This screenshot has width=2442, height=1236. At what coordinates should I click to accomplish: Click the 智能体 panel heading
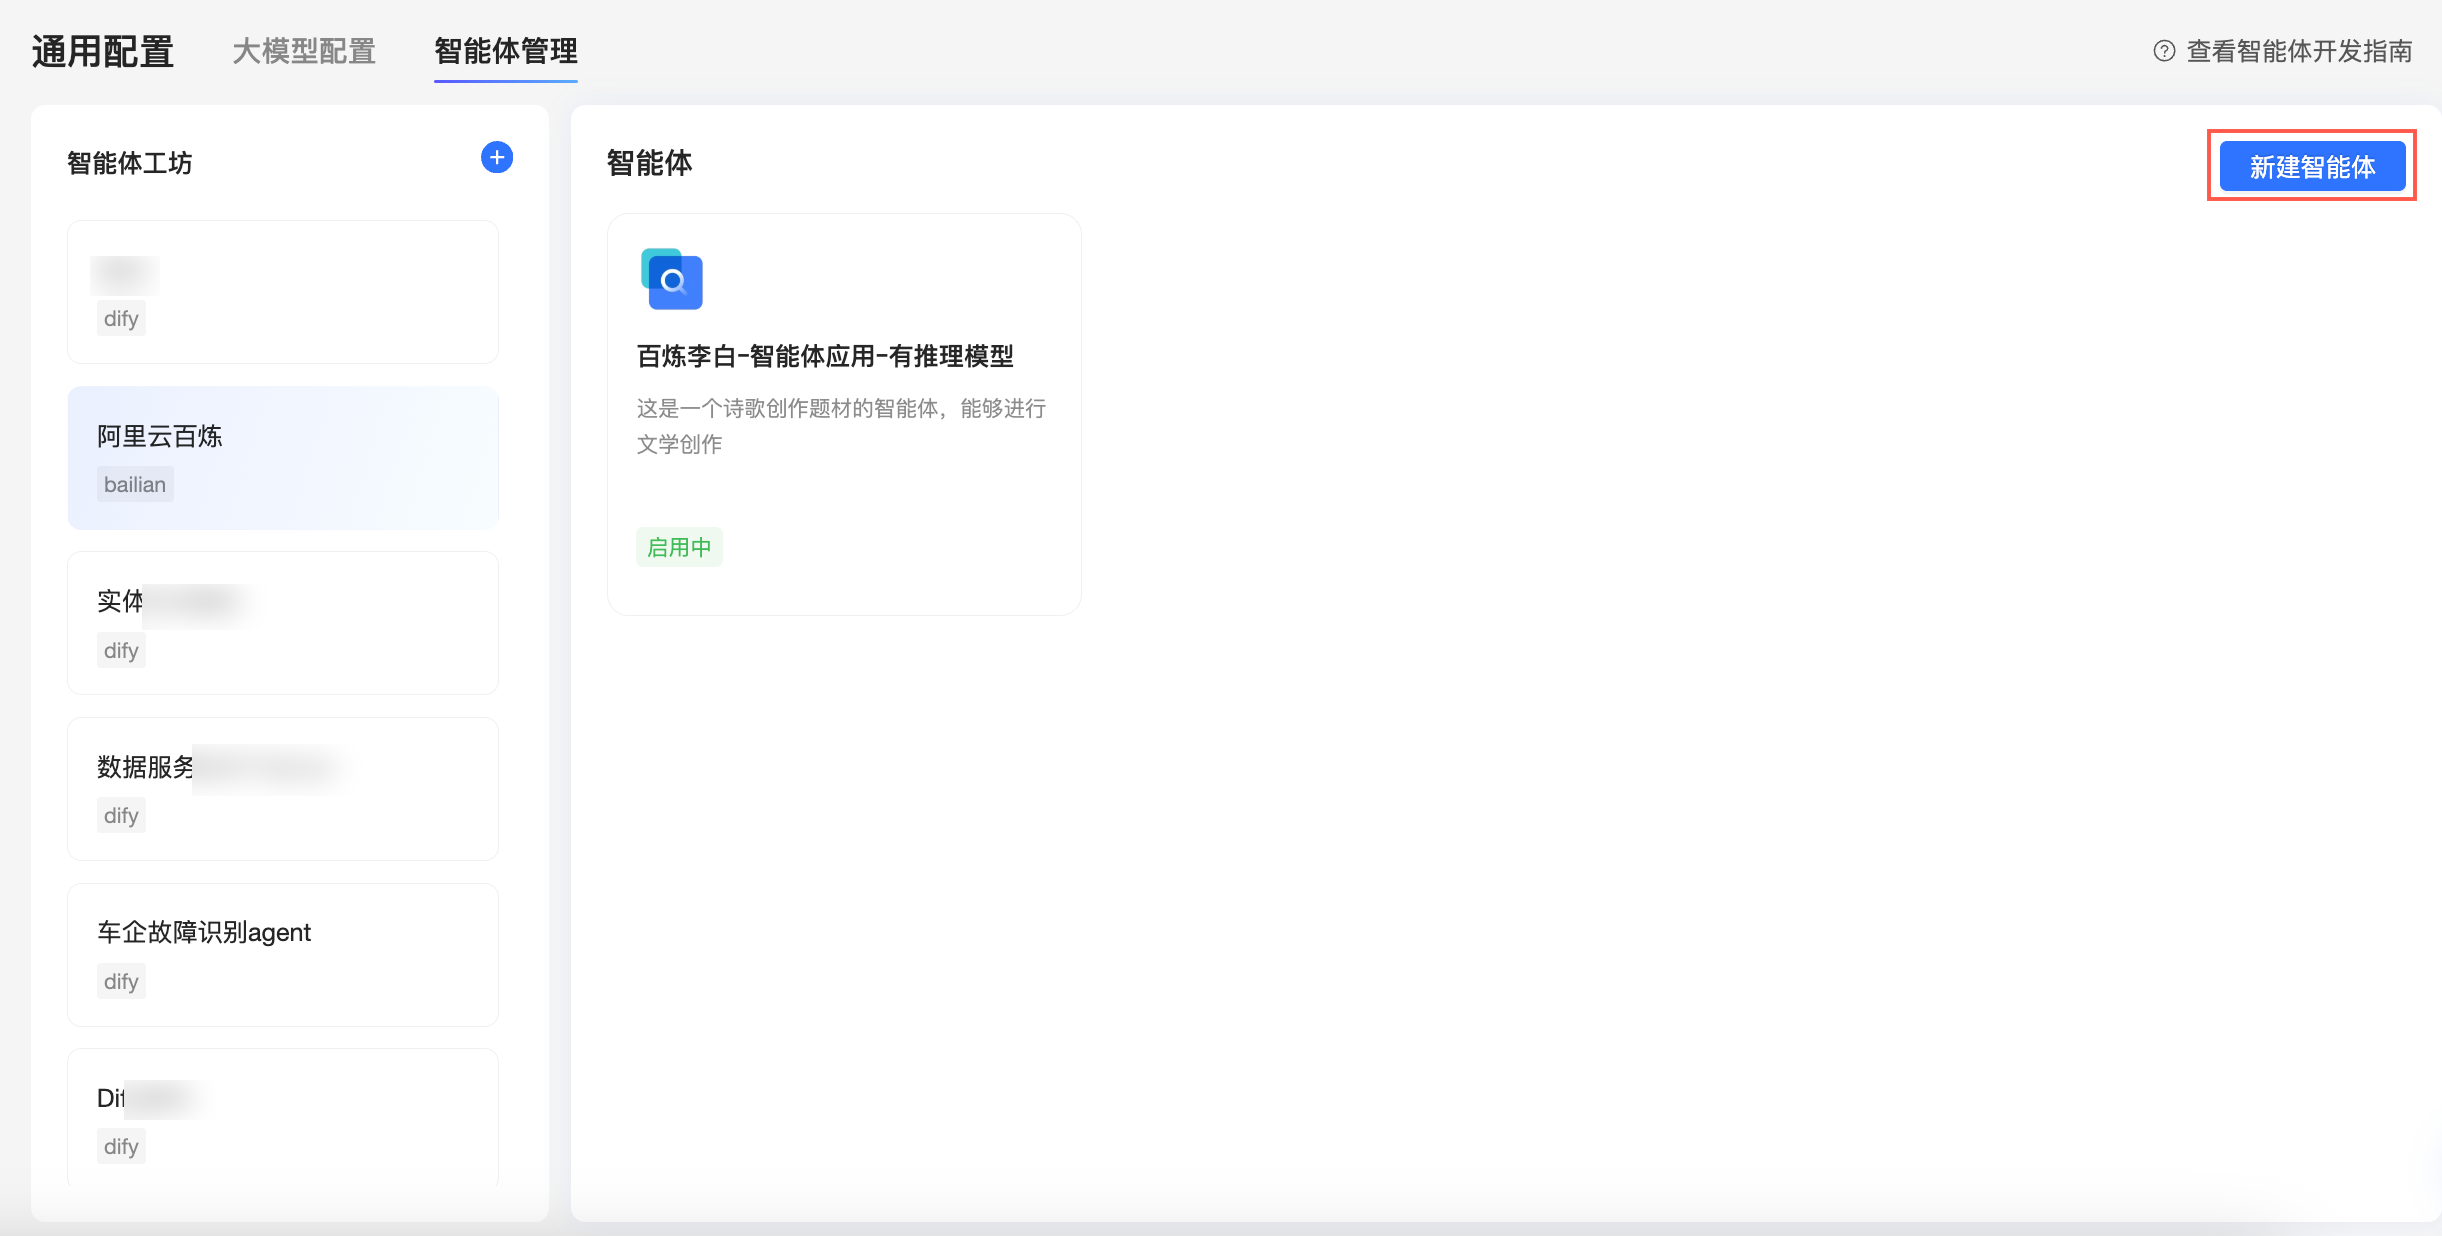tap(649, 162)
